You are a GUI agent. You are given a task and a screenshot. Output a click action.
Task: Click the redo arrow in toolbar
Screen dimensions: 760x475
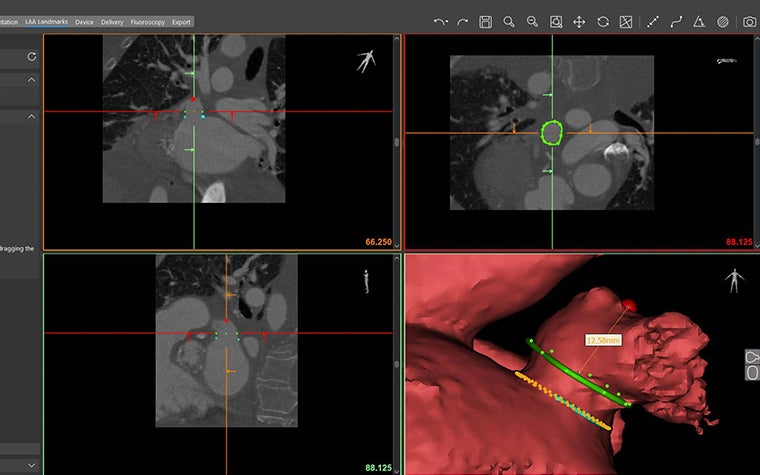click(x=462, y=22)
